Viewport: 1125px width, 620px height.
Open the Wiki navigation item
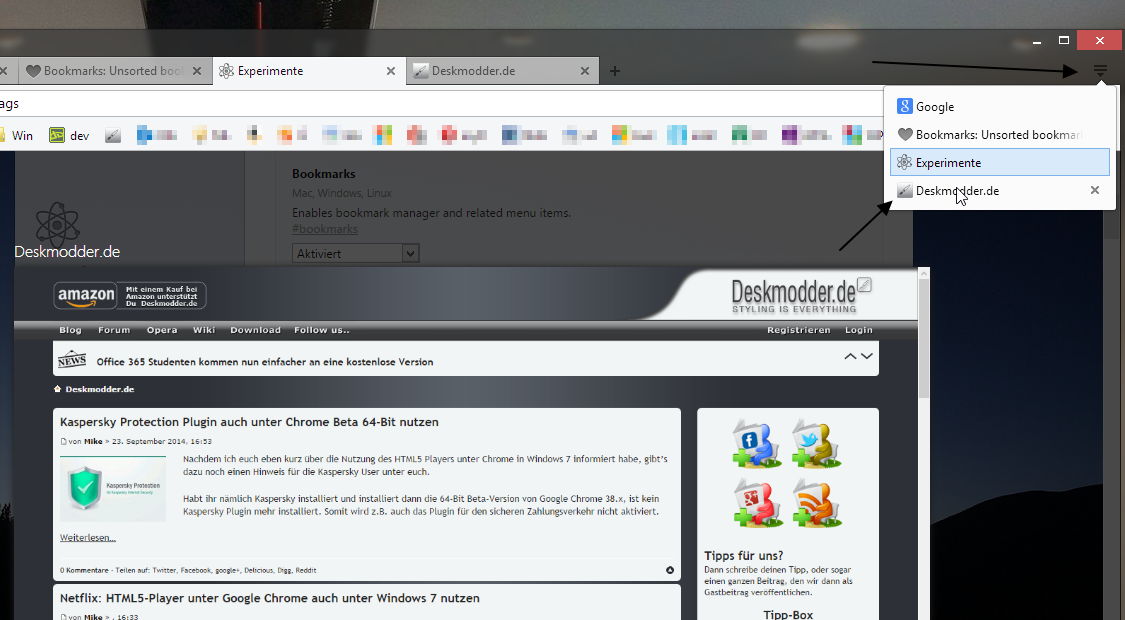coord(204,330)
